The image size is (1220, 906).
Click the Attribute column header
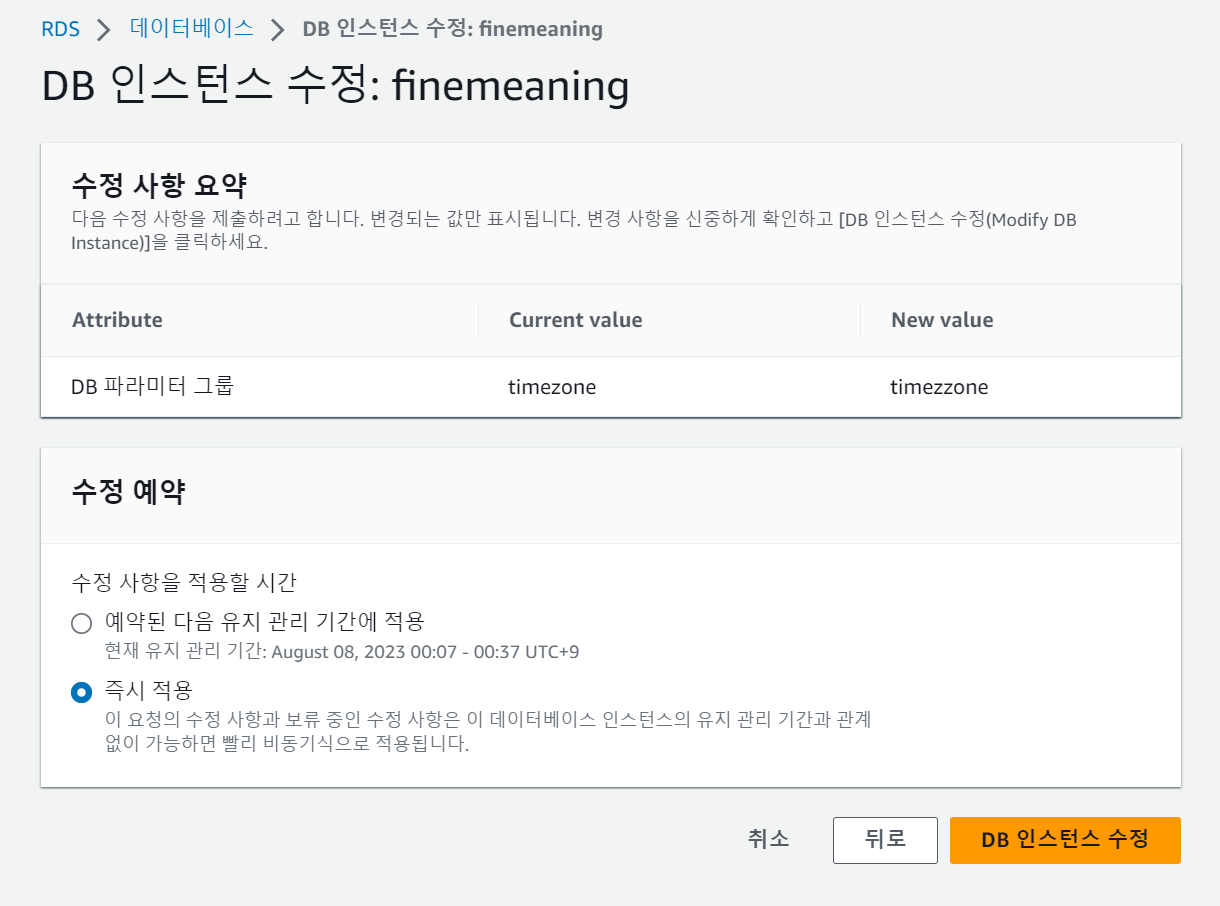118,319
